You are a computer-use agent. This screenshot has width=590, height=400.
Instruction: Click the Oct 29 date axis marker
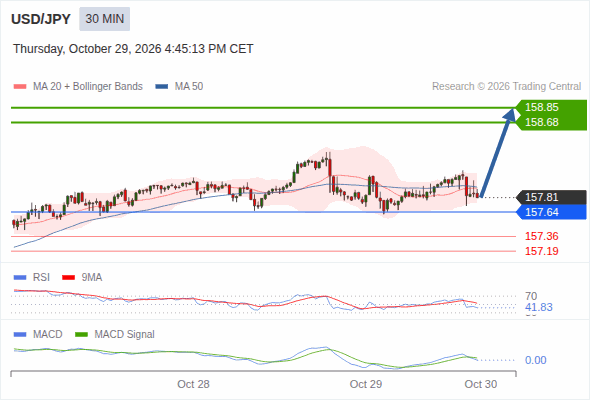point(366,384)
